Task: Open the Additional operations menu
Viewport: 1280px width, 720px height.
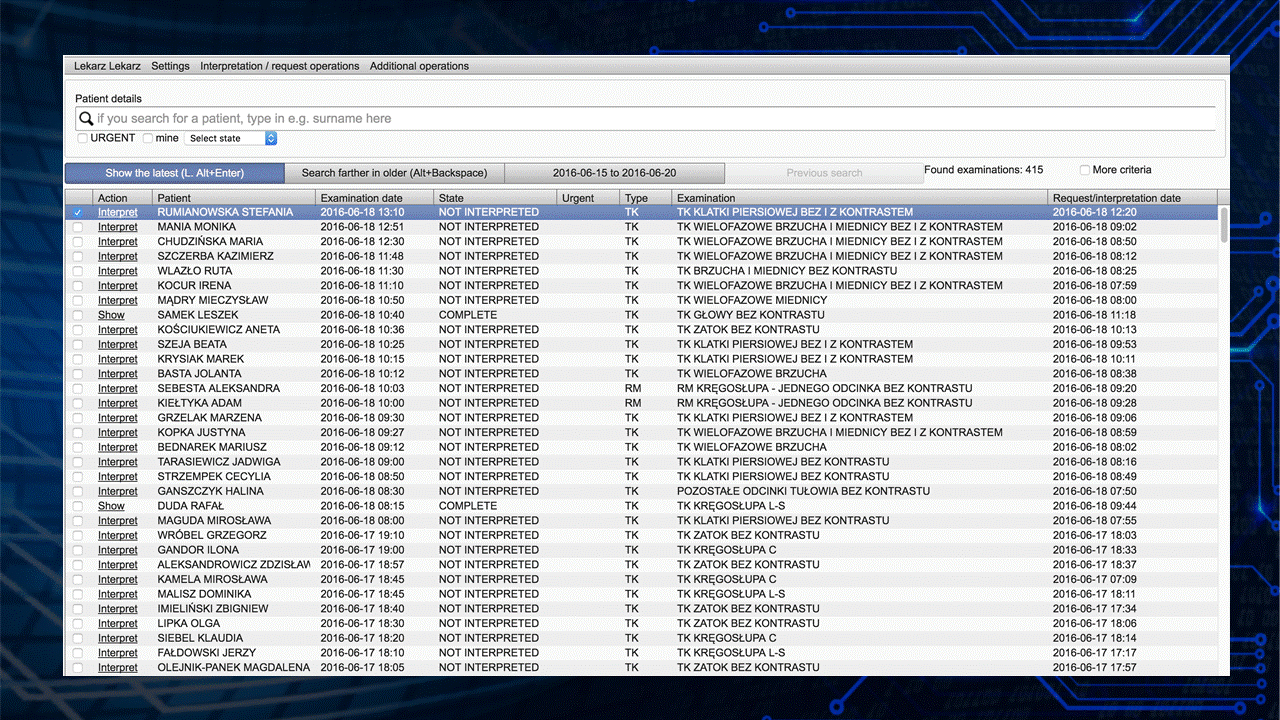Action: (x=419, y=66)
